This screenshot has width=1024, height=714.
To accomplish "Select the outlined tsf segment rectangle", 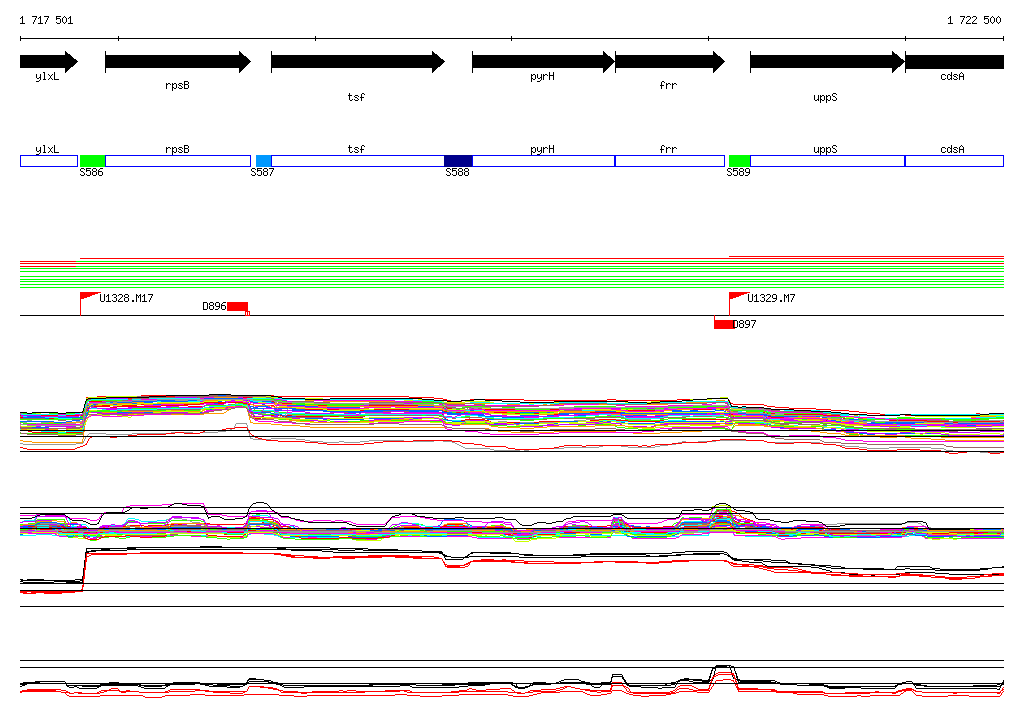I will click(x=358, y=161).
